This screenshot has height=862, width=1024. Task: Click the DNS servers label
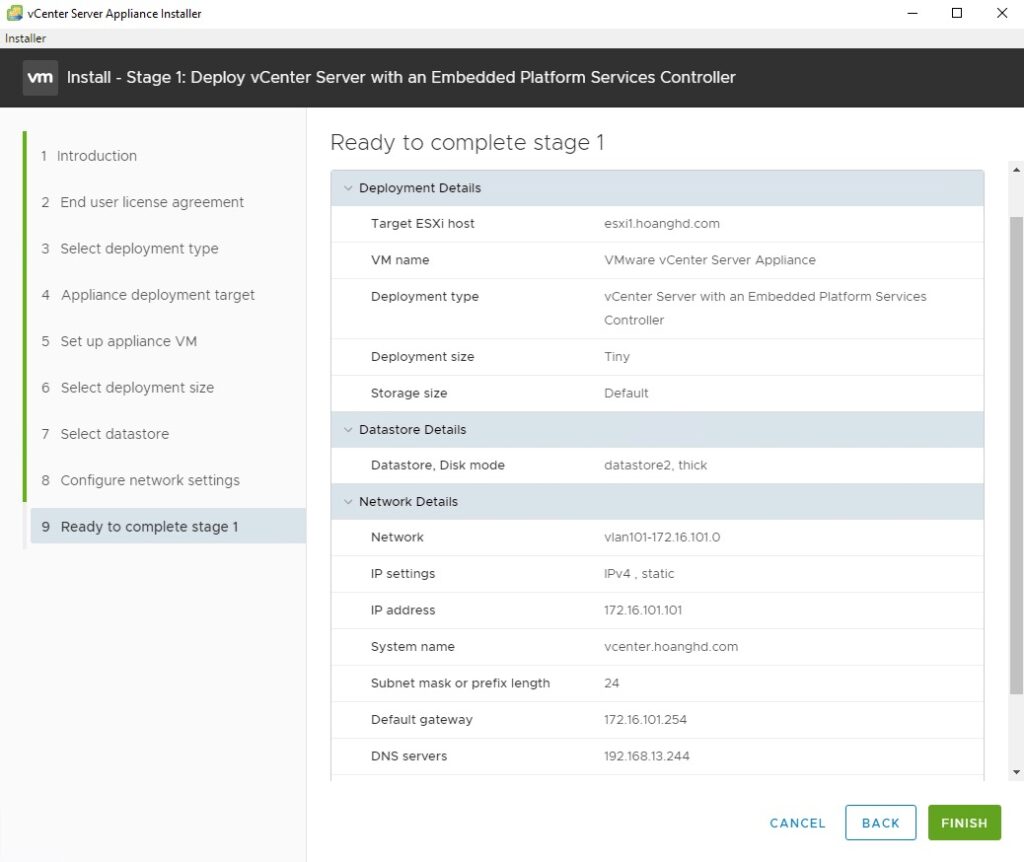409,756
